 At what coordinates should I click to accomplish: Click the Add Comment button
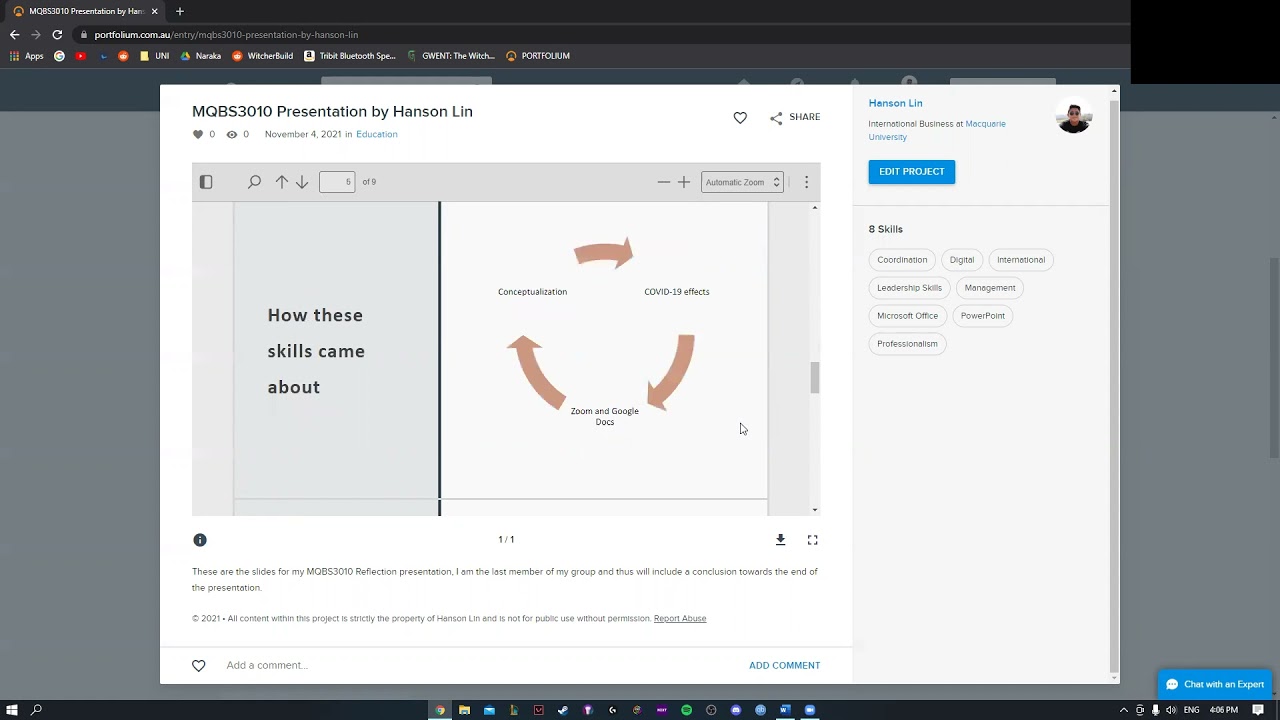[785, 666]
